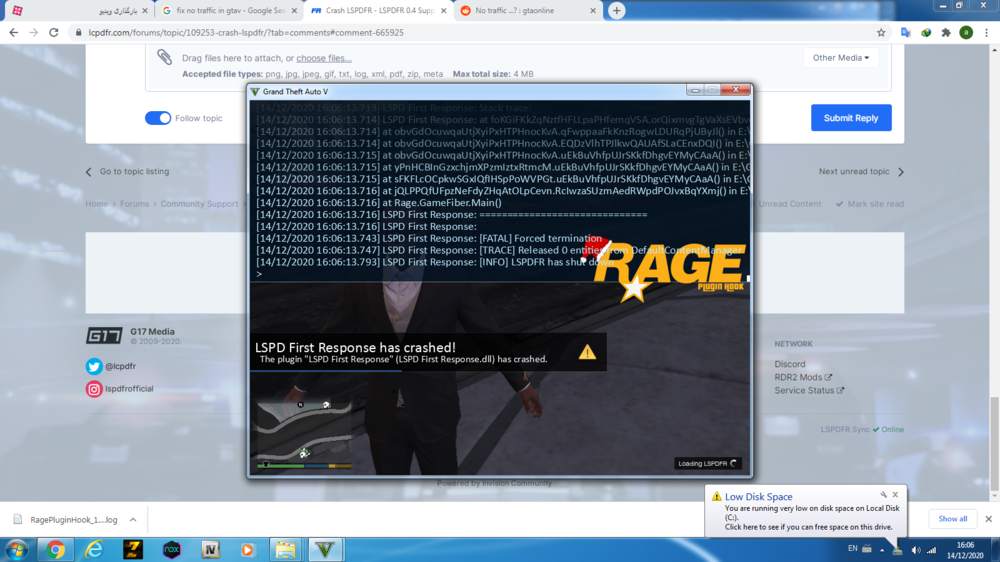
Task: Click the address bar URL field
Action: pyautogui.click(x=472, y=33)
